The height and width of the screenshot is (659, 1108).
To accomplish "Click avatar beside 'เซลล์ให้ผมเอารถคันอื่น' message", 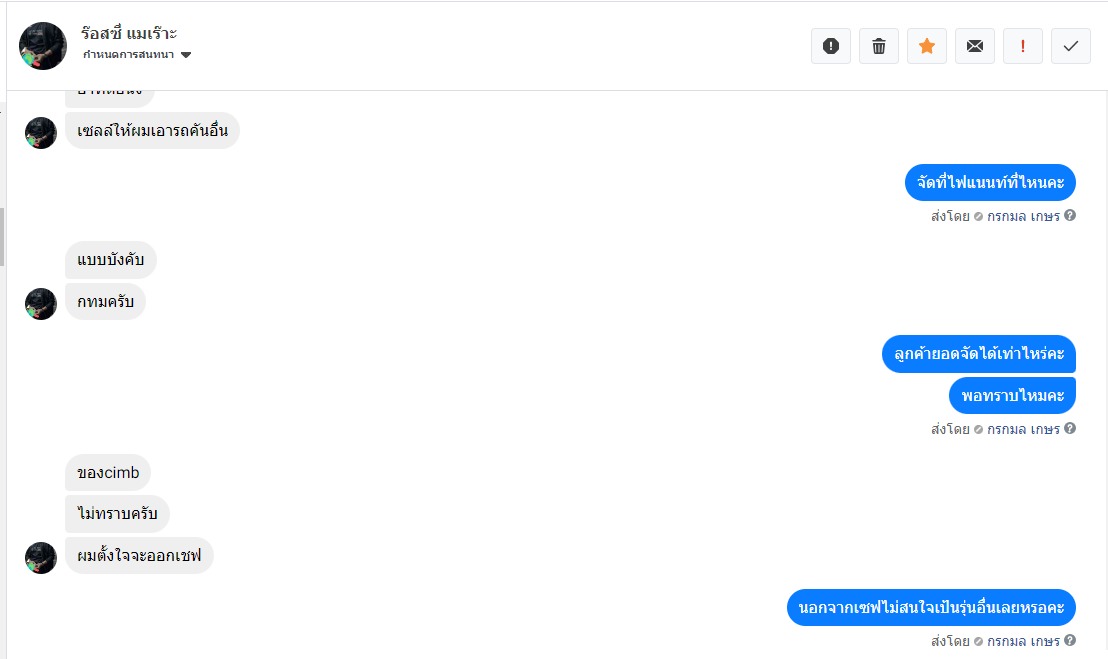I will 41,133.
